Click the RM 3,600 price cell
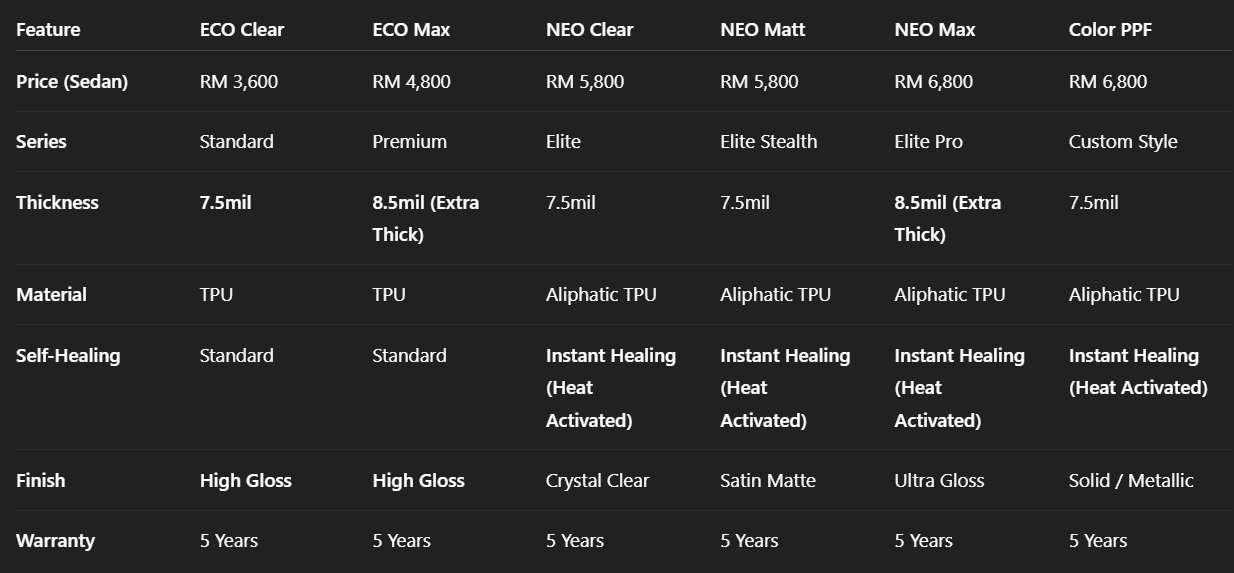1234x573 pixels. 239,82
